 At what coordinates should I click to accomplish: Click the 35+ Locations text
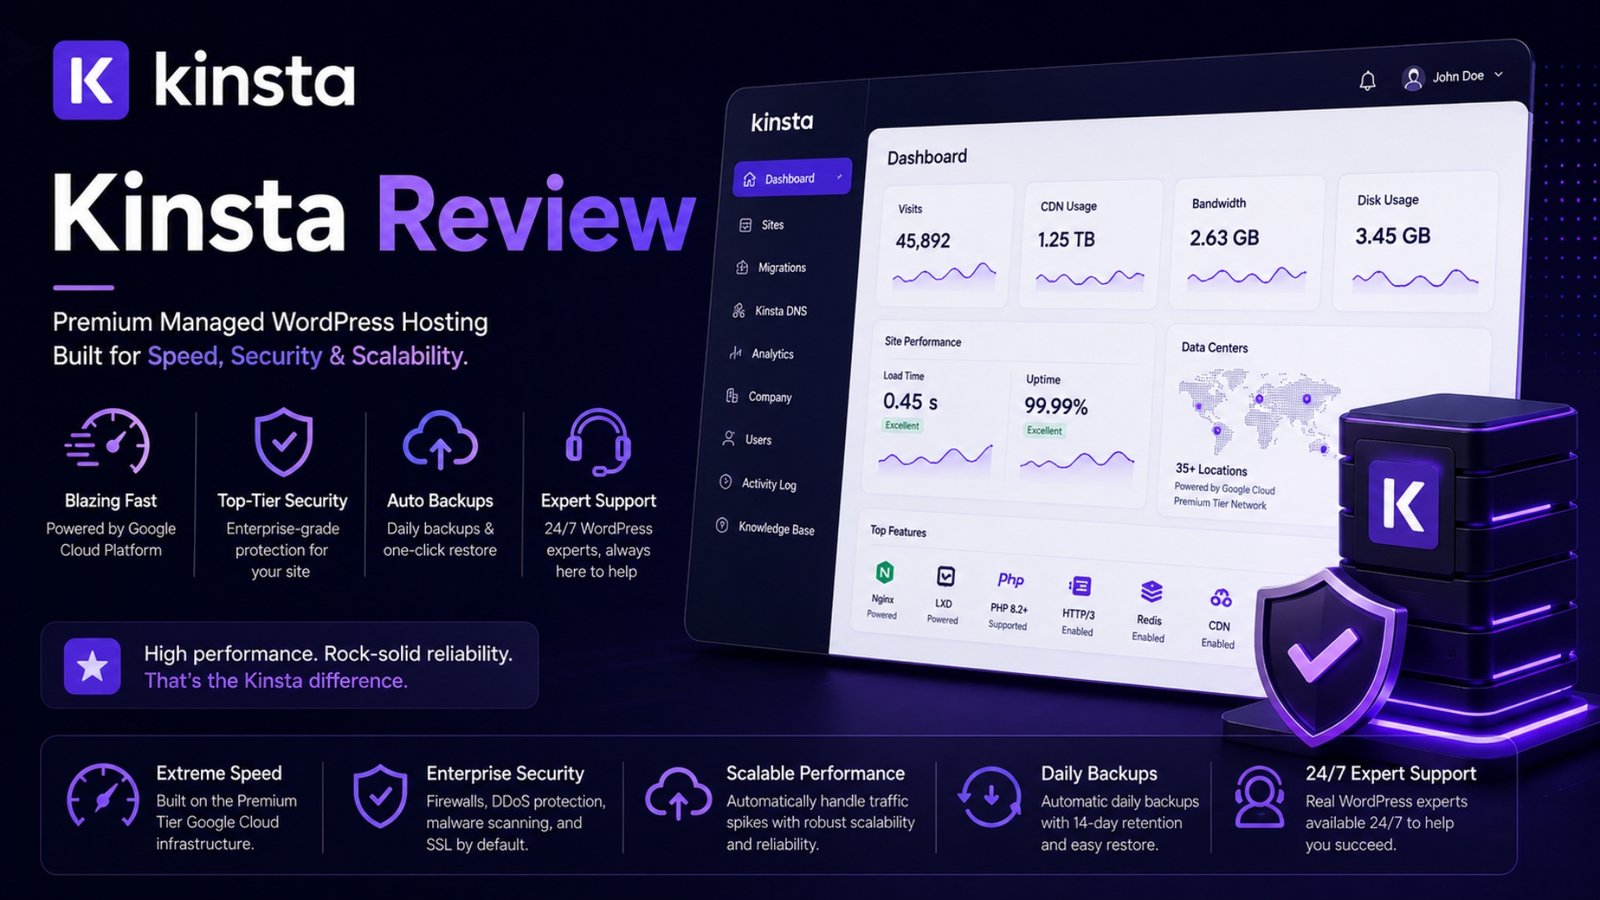[x=1211, y=470]
